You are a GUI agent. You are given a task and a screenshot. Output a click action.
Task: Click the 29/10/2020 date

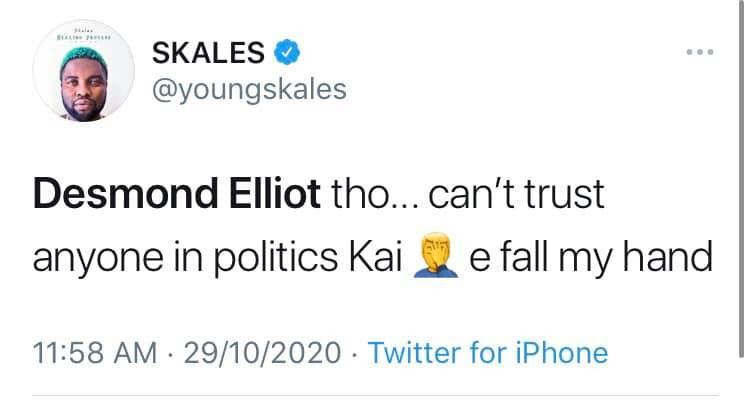coord(262,353)
